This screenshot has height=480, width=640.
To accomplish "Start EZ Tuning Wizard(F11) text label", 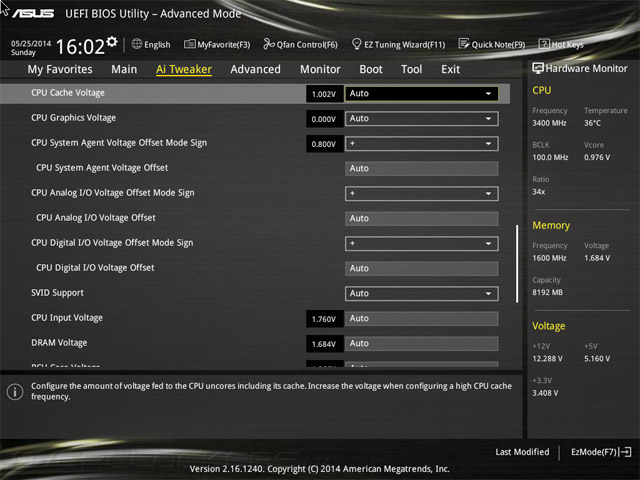I will [404, 44].
